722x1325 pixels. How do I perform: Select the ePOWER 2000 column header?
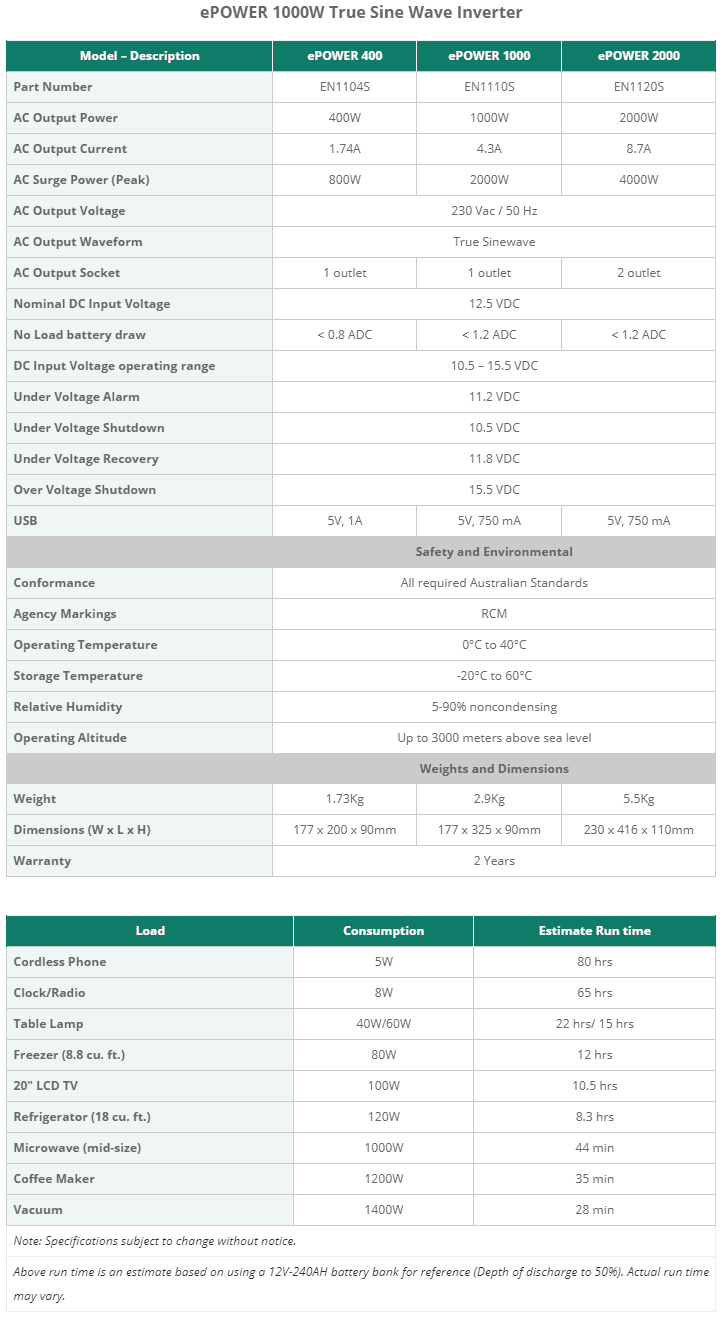click(x=639, y=56)
